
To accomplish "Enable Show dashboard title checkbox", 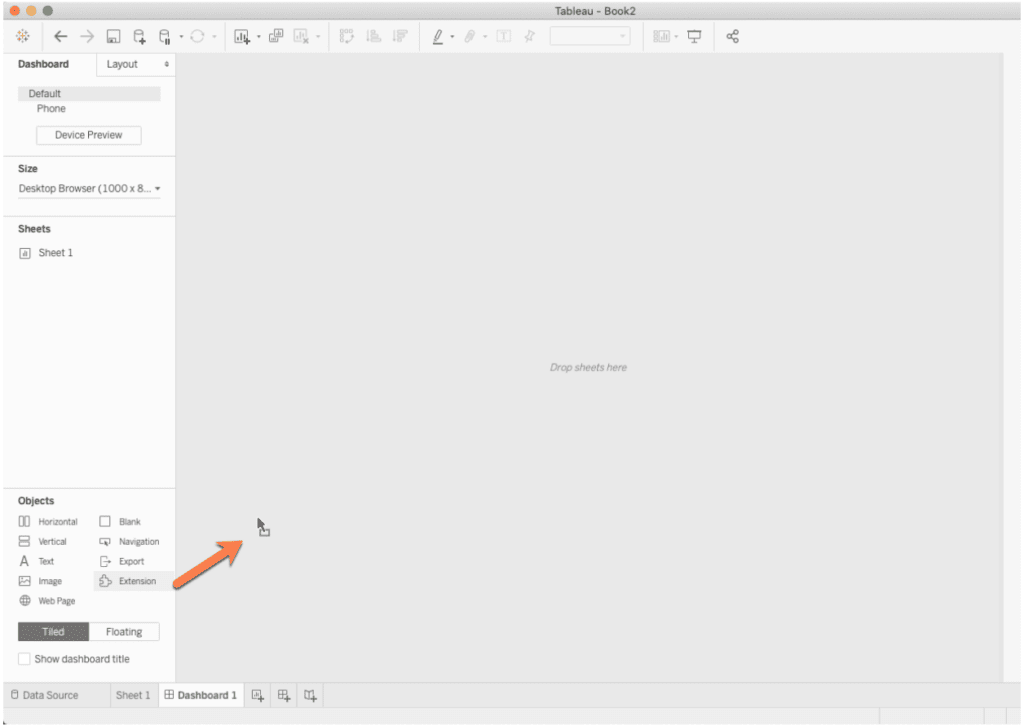I will pos(24,659).
